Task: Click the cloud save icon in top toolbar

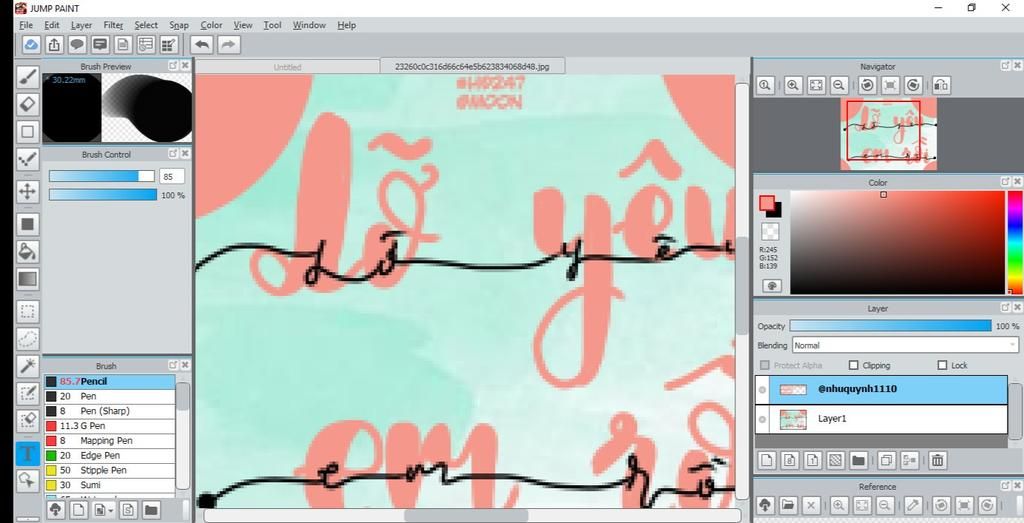Action: point(31,44)
